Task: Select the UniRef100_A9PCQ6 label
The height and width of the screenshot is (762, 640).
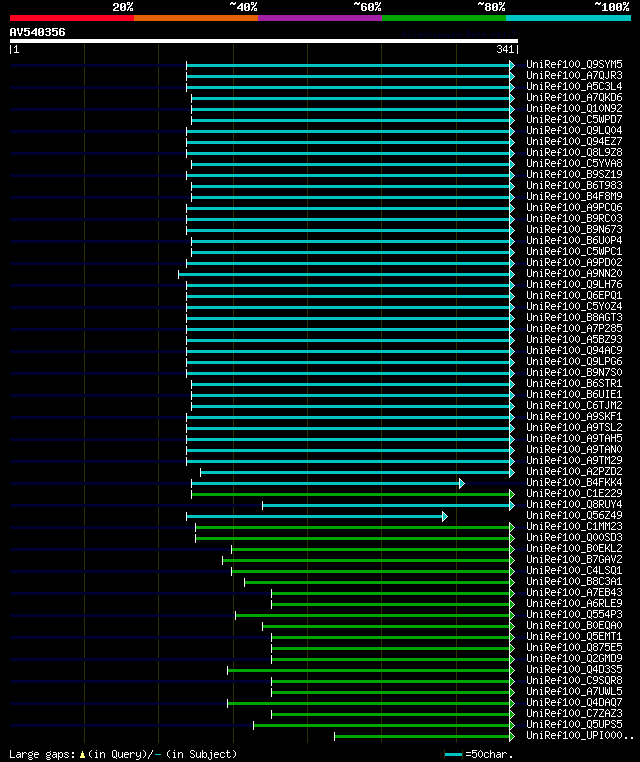Action: (574, 208)
